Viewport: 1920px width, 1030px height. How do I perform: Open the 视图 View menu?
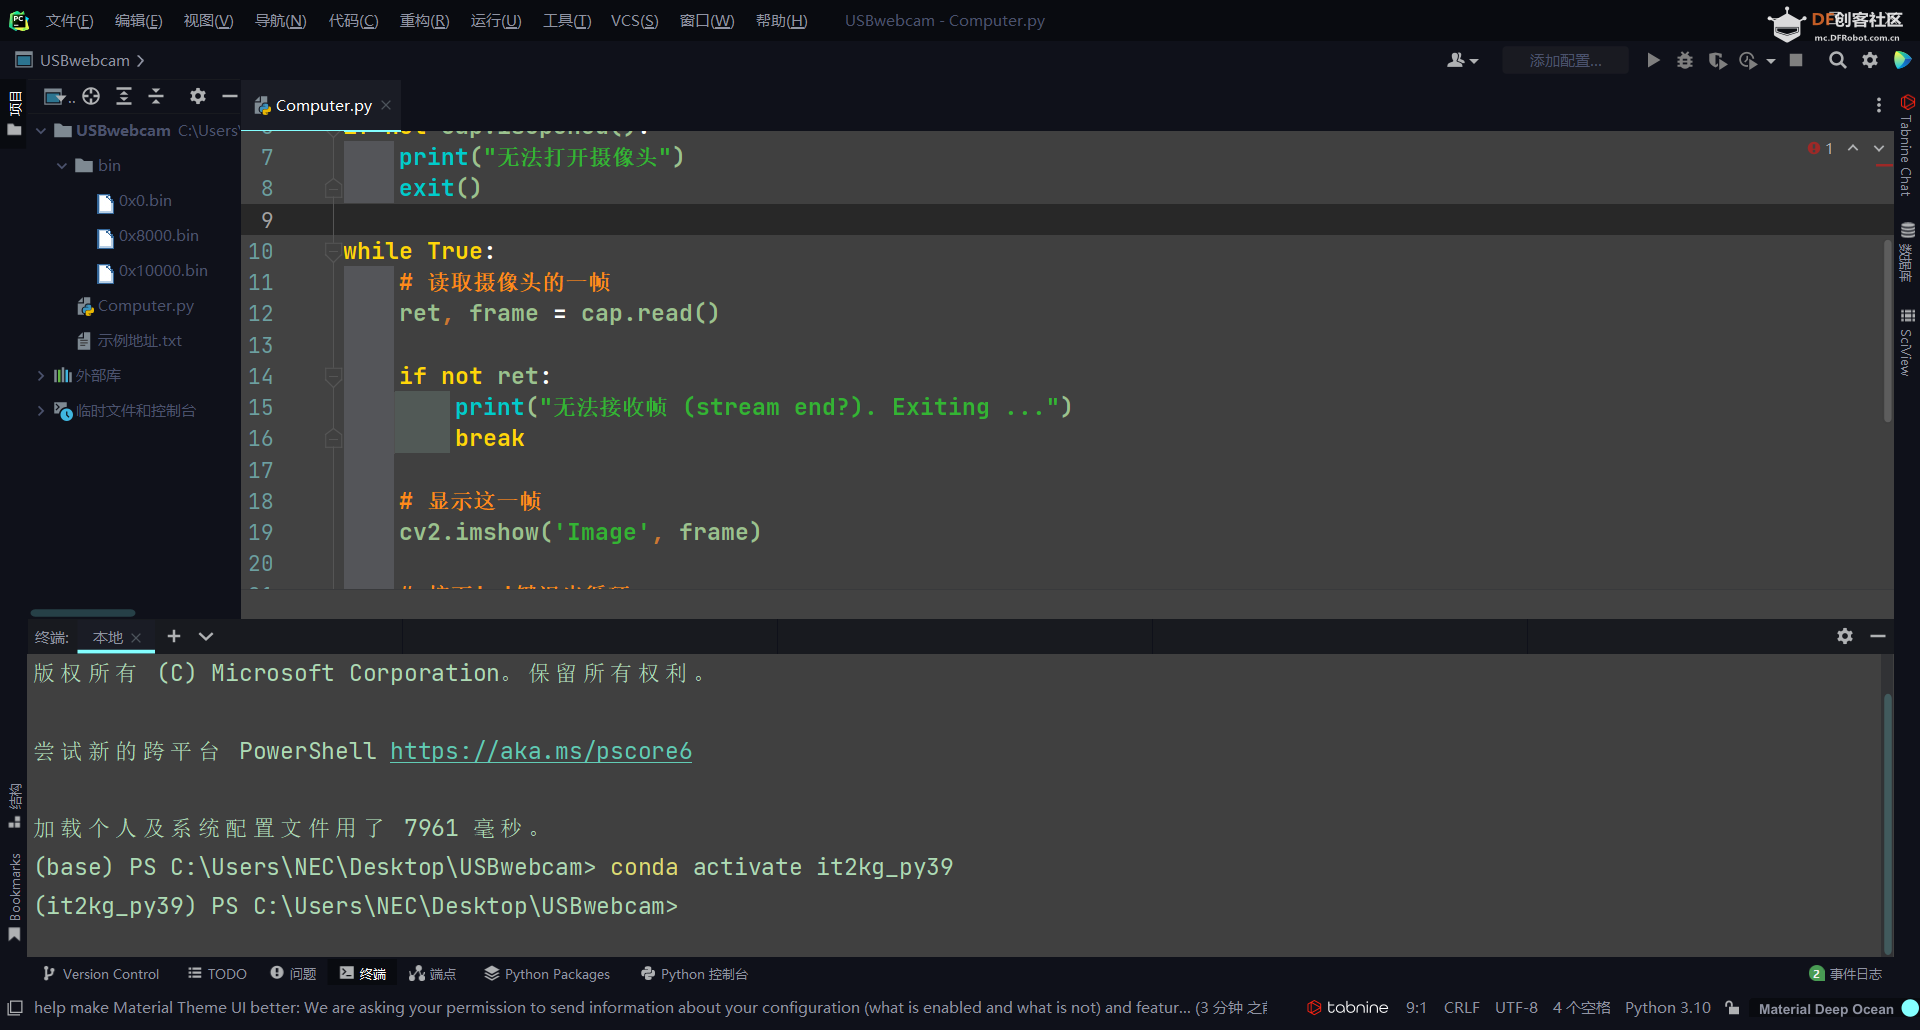click(208, 21)
